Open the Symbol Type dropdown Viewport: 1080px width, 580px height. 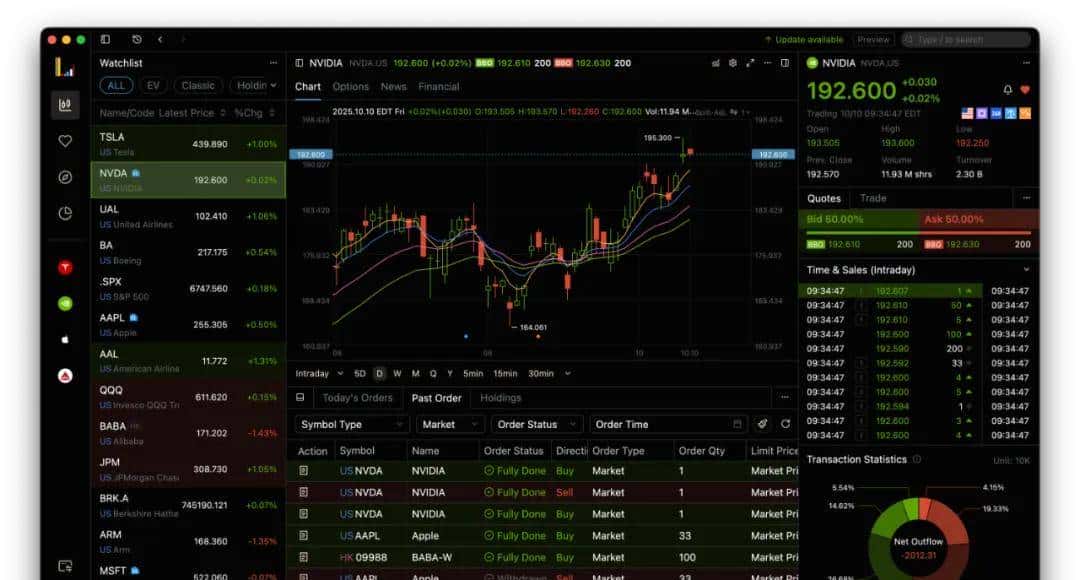(x=352, y=424)
